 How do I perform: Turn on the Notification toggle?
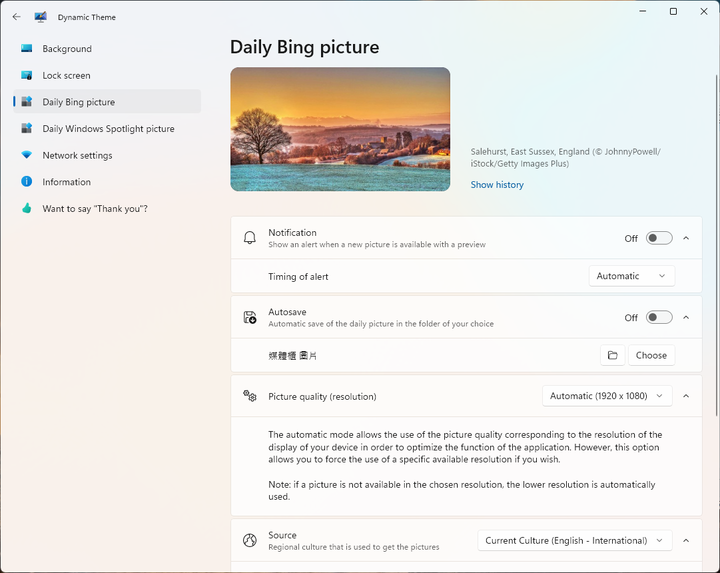[659, 238]
